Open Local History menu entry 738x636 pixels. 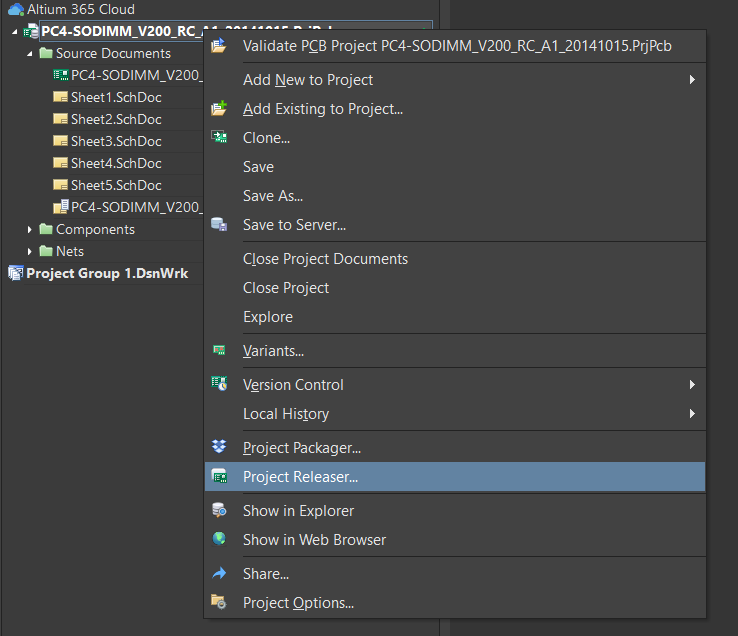coord(455,414)
